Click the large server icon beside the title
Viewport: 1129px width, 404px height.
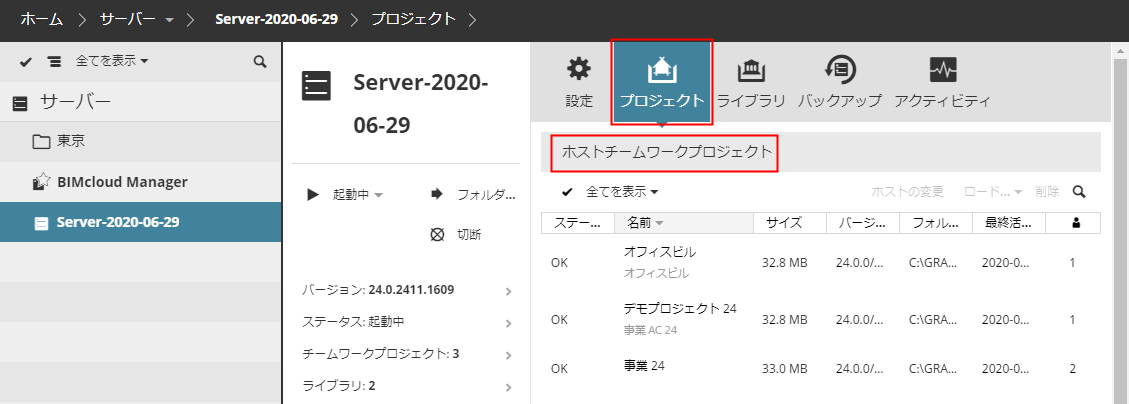click(316, 86)
